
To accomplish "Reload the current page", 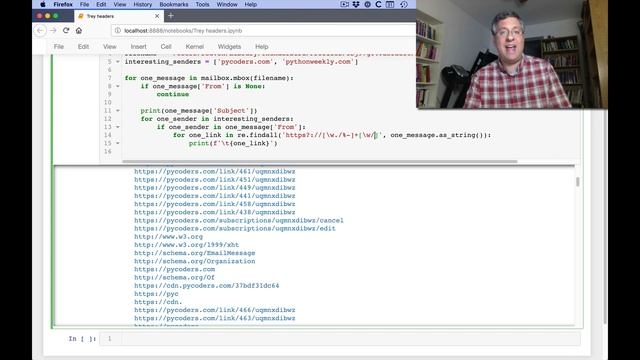I will (66, 31).
